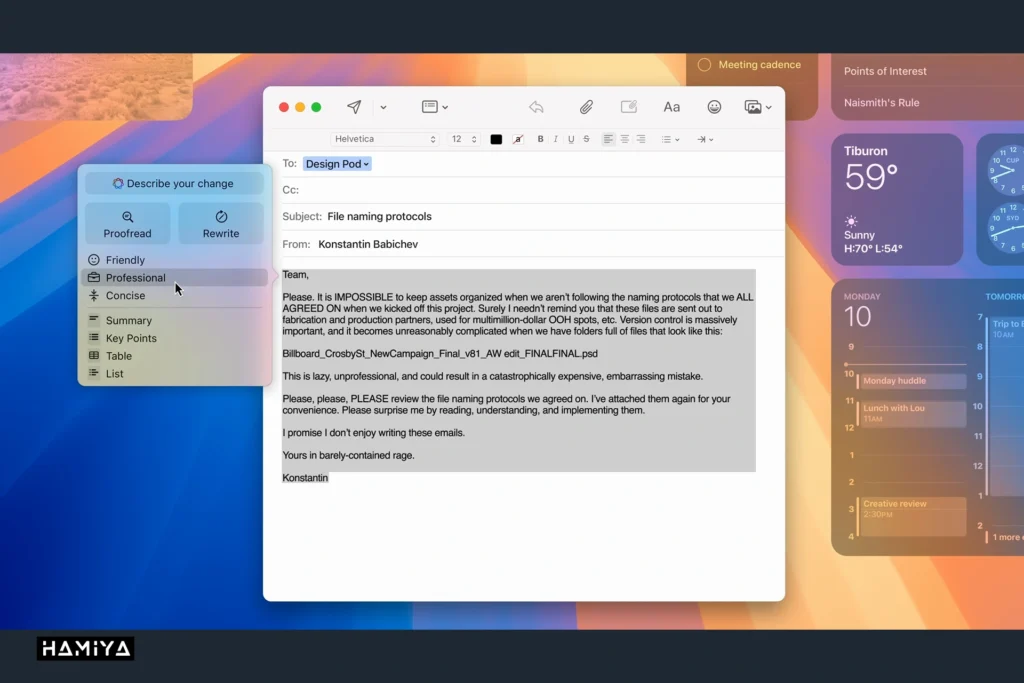Click the reply arrow icon
The height and width of the screenshot is (683, 1024).
point(536,107)
